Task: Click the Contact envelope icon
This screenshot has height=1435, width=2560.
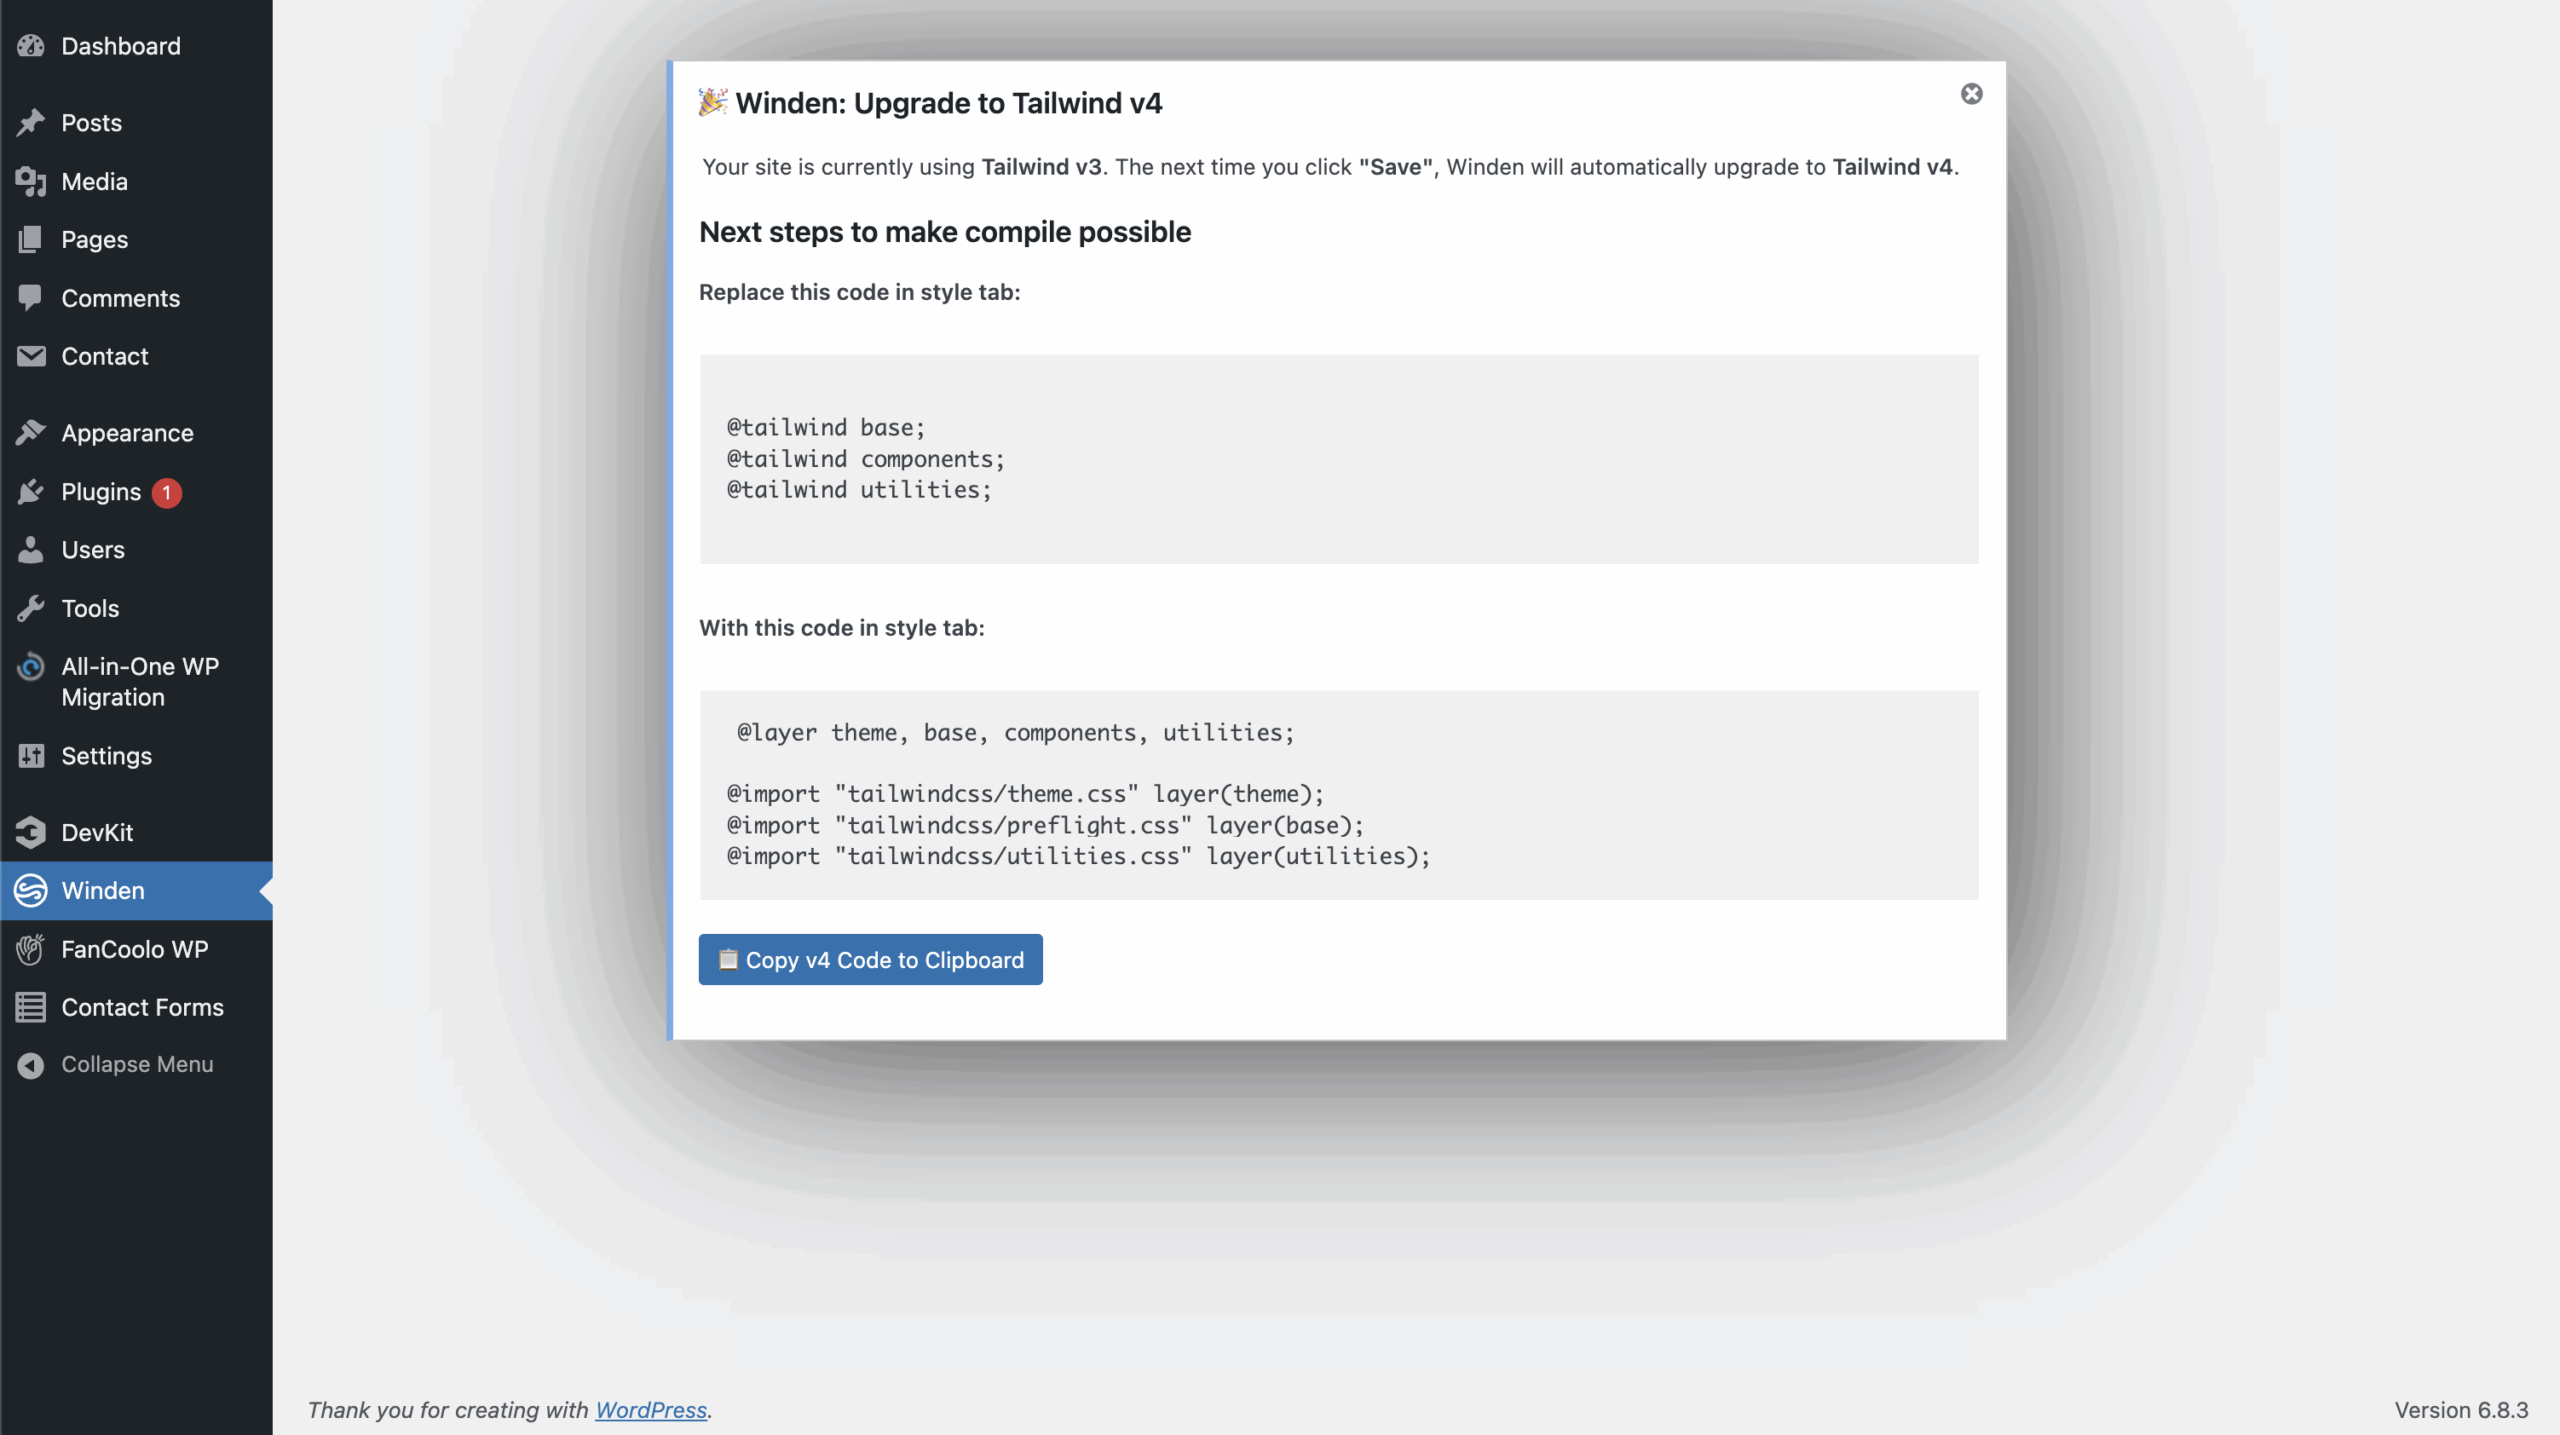Action: [x=31, y=356]
